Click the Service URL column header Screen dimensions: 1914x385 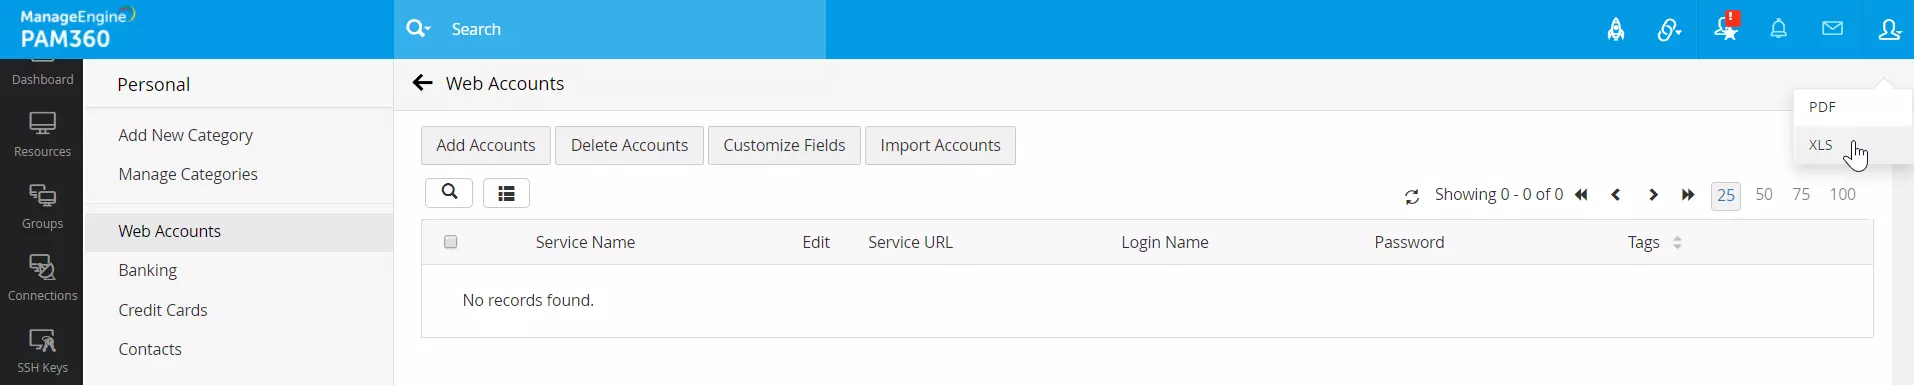[910, 242]
